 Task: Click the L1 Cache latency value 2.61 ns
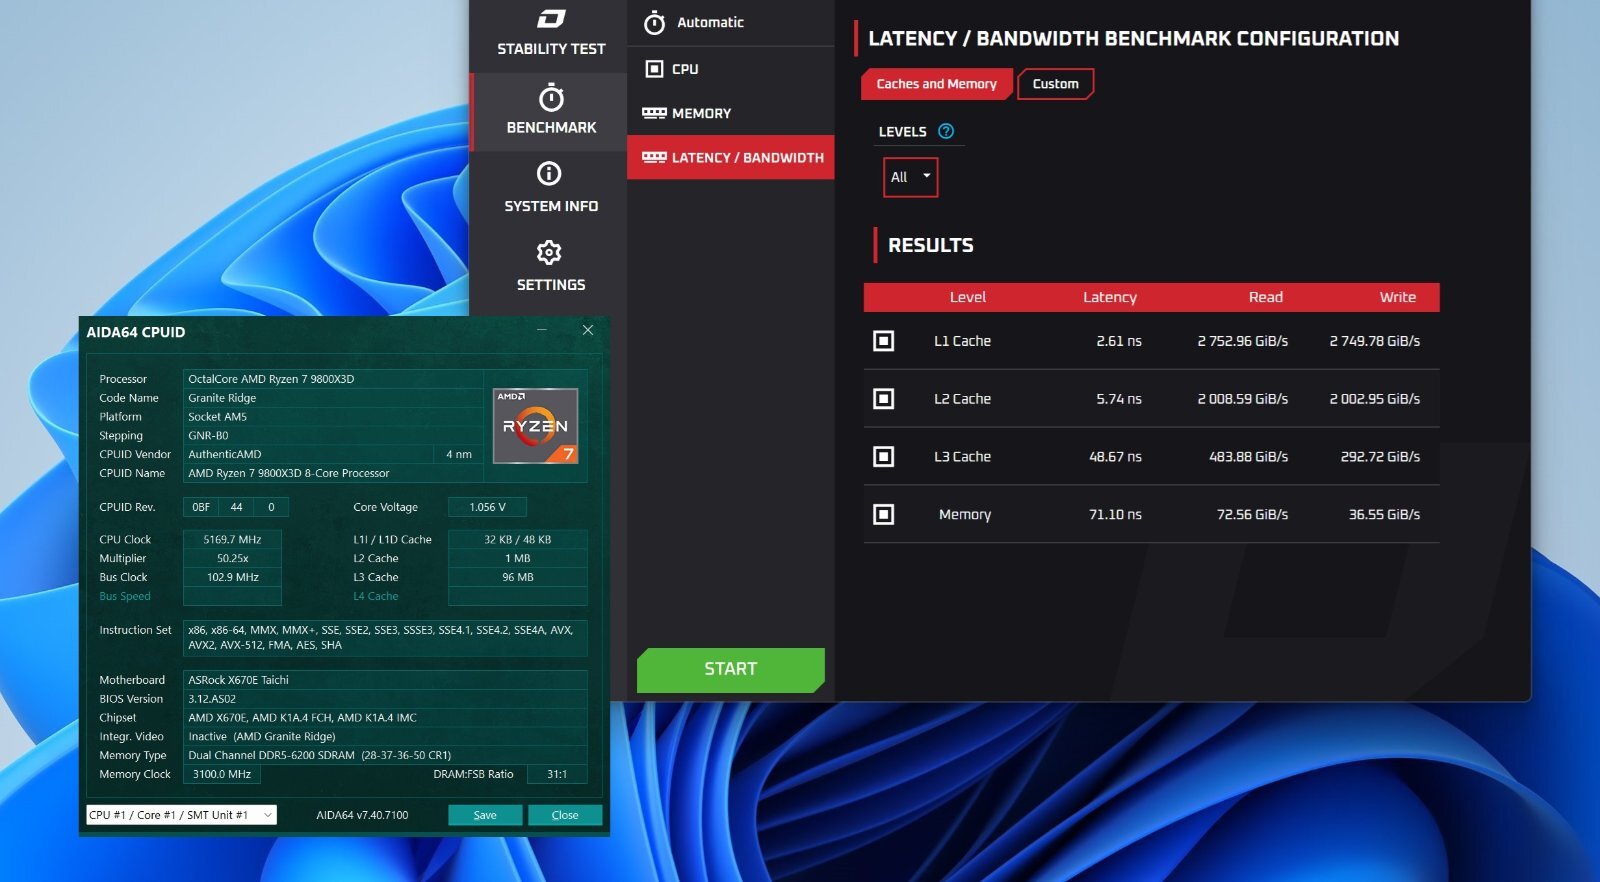(x=1119, y=341)
